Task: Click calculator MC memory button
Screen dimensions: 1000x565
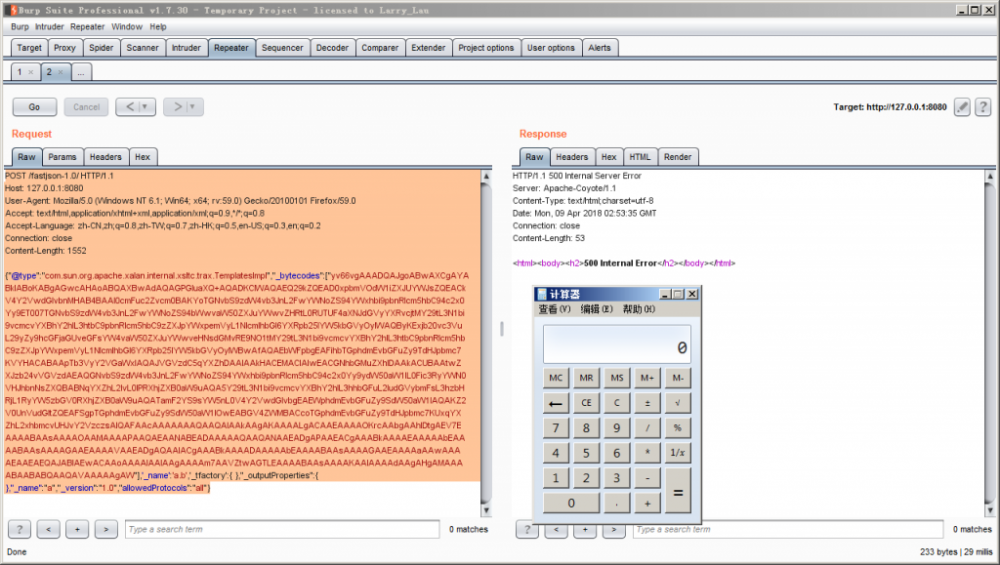Action: coord(555,378)
